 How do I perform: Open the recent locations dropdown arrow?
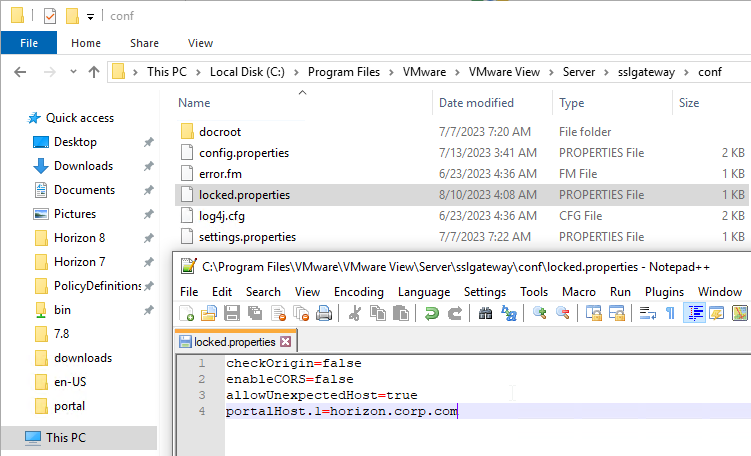(73, 72)
